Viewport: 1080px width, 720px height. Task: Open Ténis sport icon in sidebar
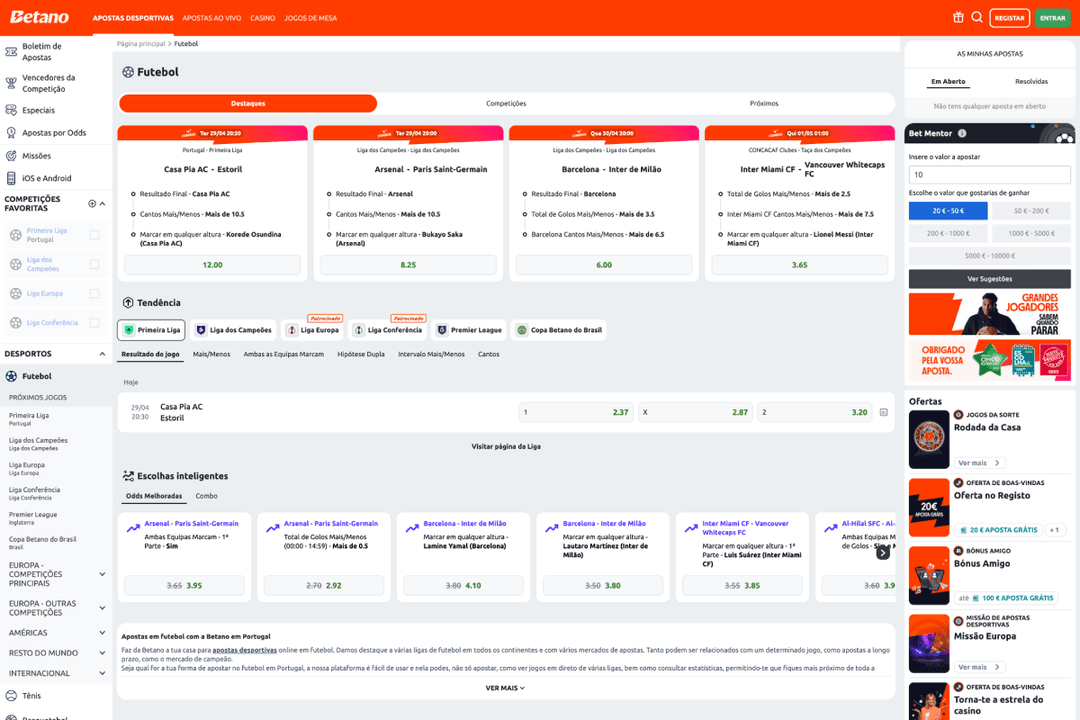[x=11, y=696]
